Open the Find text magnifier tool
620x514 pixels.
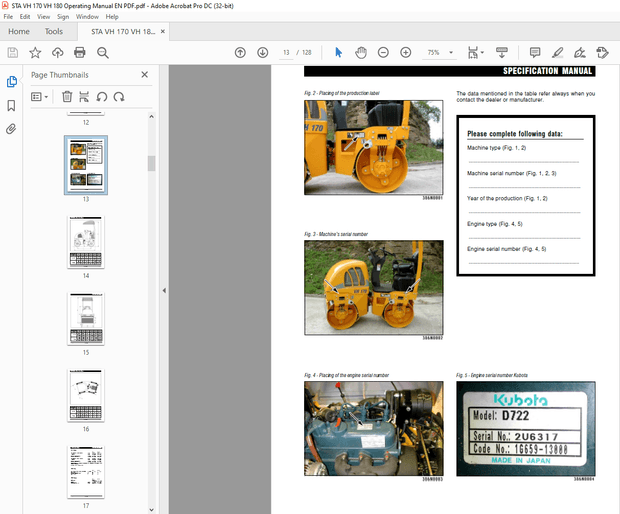tap(103, 52)
